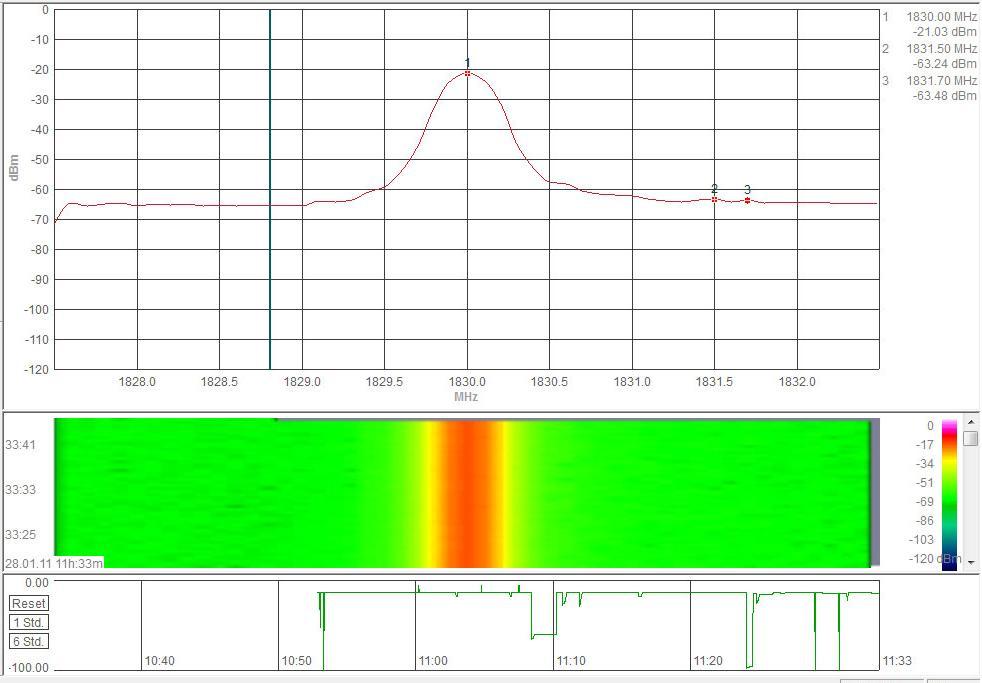Click marker 1 level -21.03 dBm
Screen dimensions: 982x683
(944, 33)
